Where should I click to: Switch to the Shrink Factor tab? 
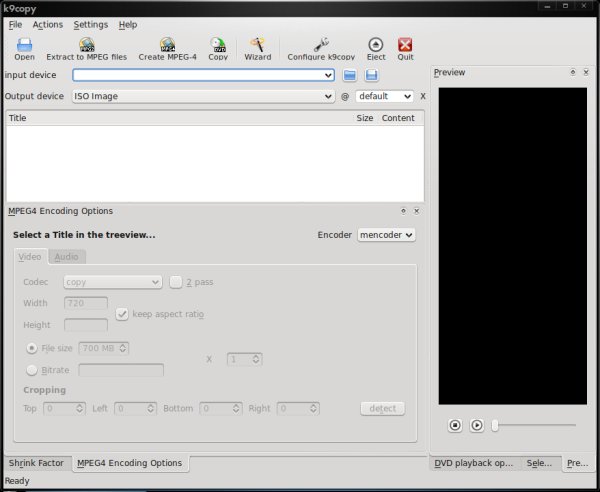pos(35,463)
